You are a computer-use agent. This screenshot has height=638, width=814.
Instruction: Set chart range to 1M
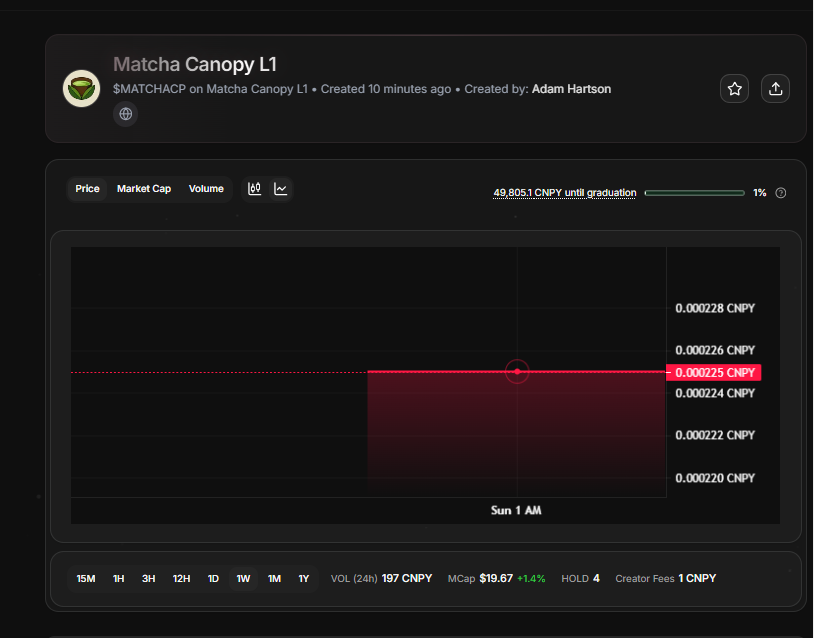coord(274,578)
